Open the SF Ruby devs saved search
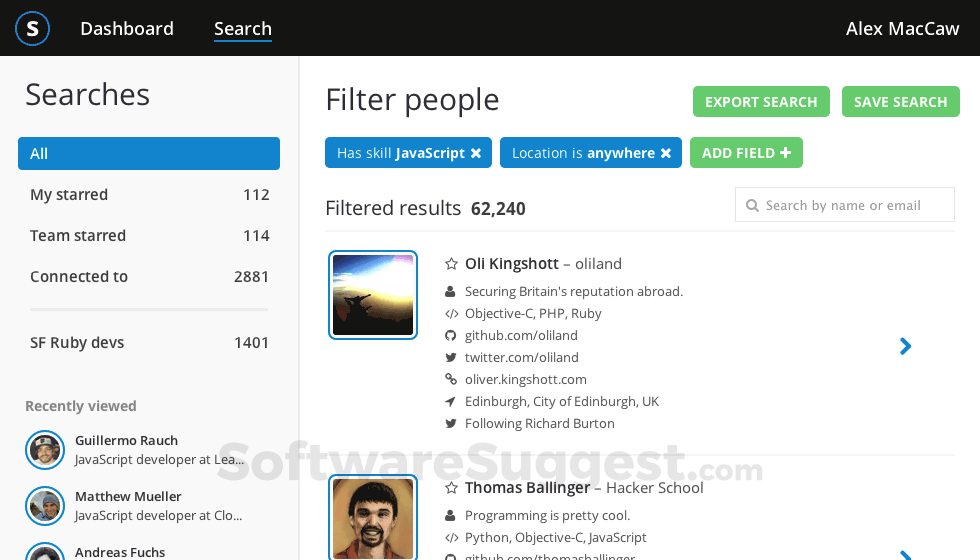 [x=149, y=342]
